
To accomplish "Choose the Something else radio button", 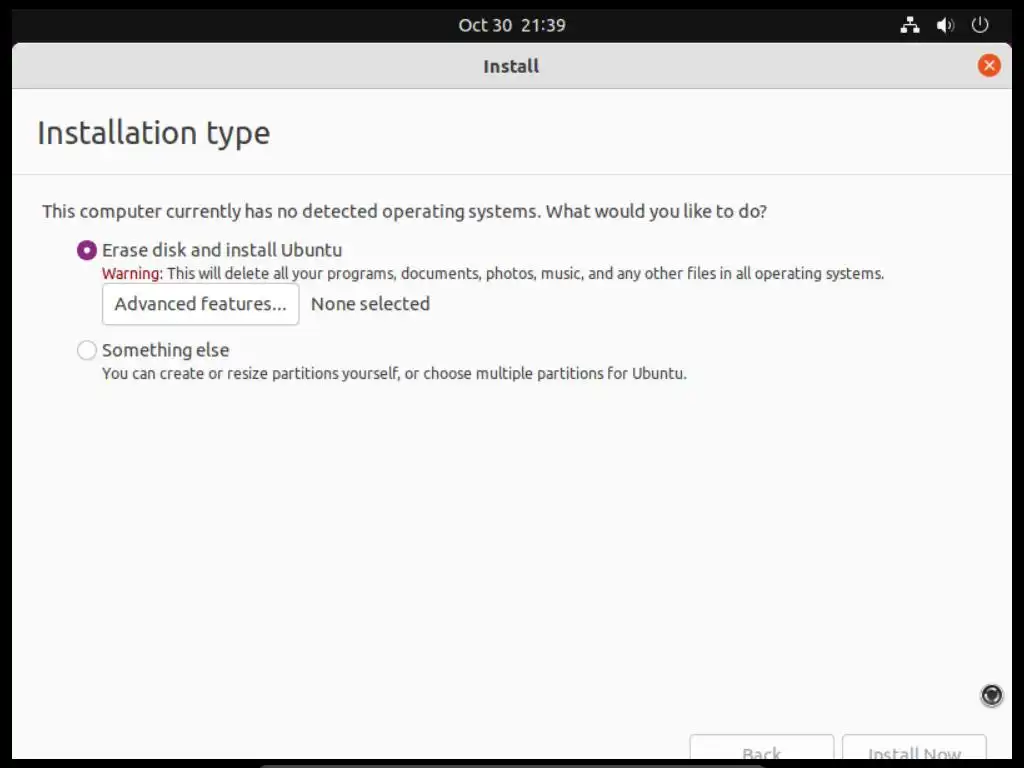I will click(87, 350).
